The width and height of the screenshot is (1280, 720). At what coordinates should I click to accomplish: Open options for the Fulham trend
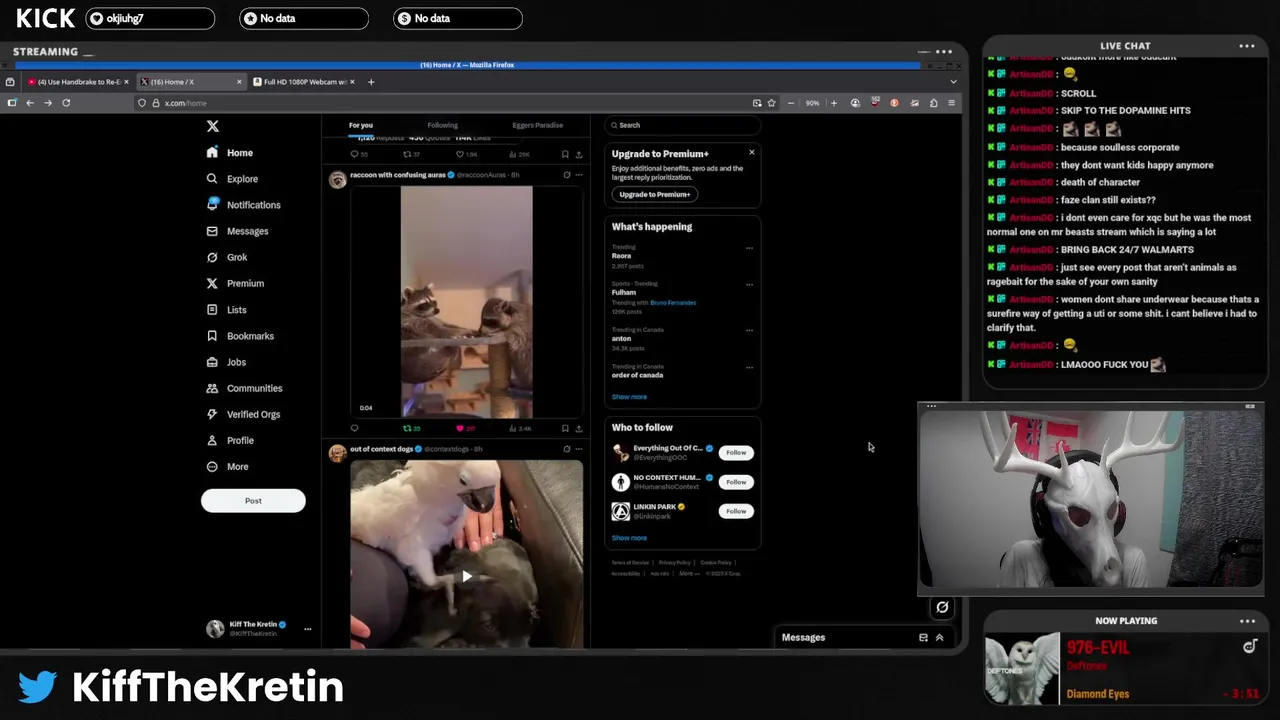pos(749,284)
